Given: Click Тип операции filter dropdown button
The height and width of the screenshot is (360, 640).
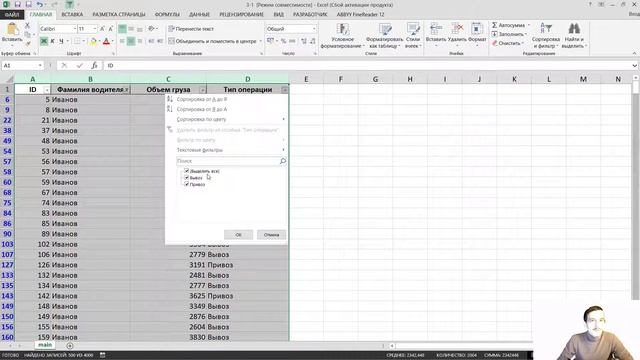Looking at the screenshot, I should (x=285, y=90).
